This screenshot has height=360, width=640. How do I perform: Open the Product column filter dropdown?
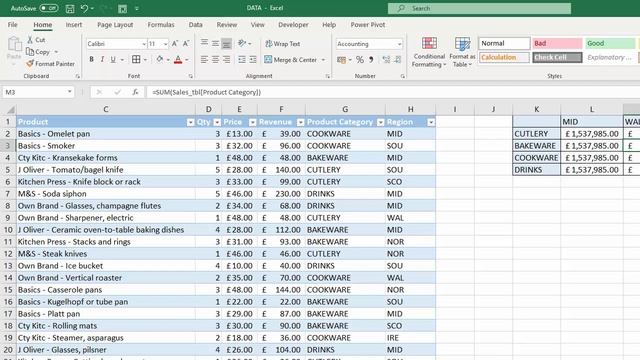(190, 122)
